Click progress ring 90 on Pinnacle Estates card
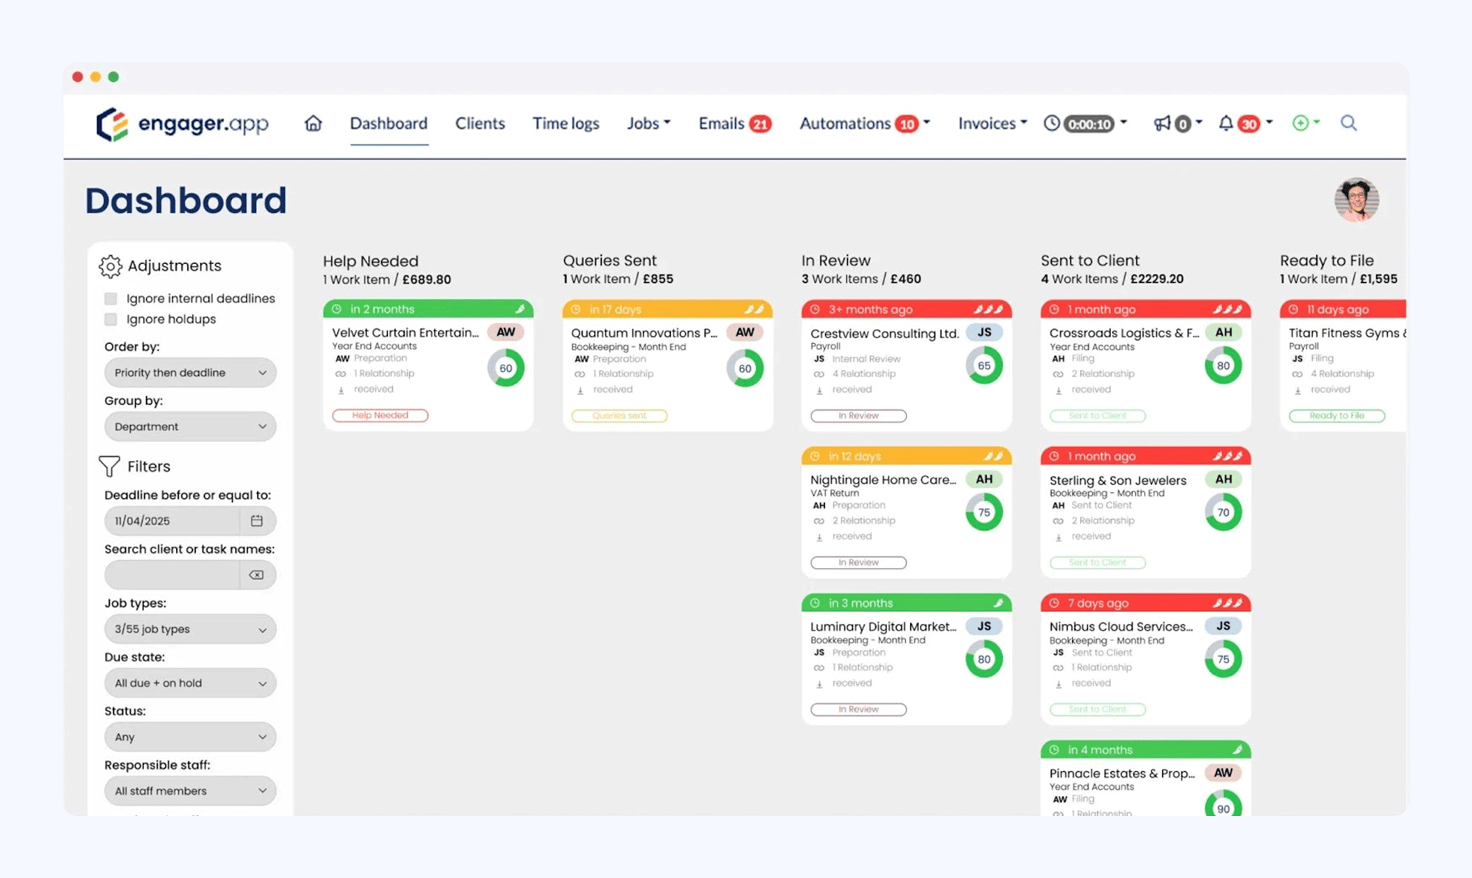This screenshot has height=878, width=1472. tap(1223, 803)
